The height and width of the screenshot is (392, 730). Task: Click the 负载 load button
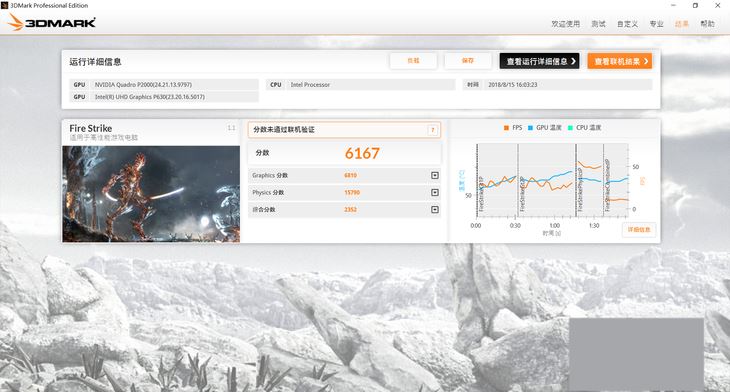tap(413, 61)
